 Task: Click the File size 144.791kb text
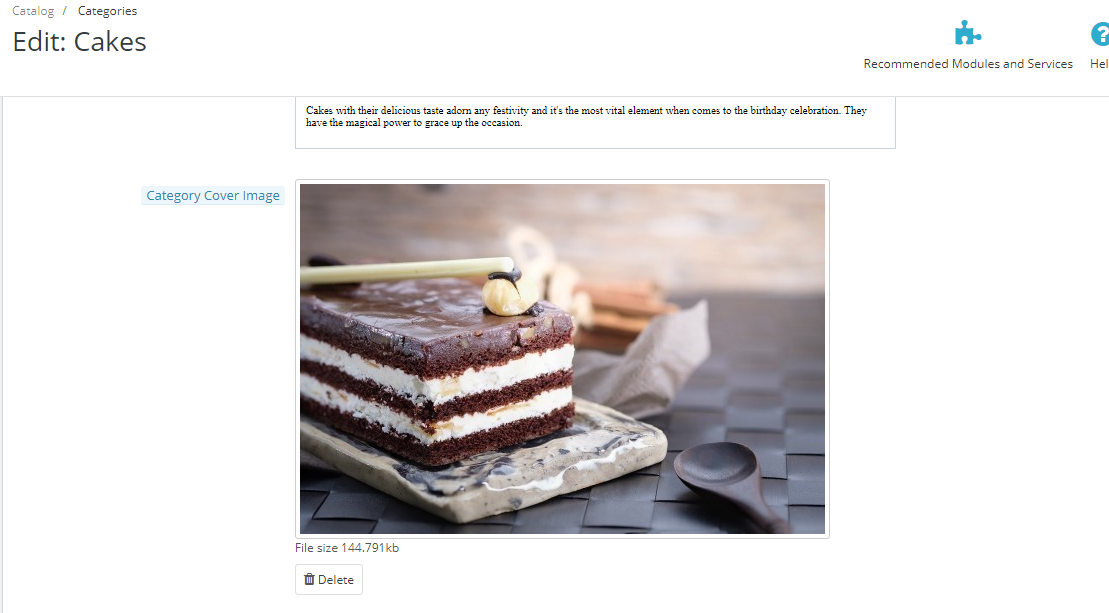347,547
